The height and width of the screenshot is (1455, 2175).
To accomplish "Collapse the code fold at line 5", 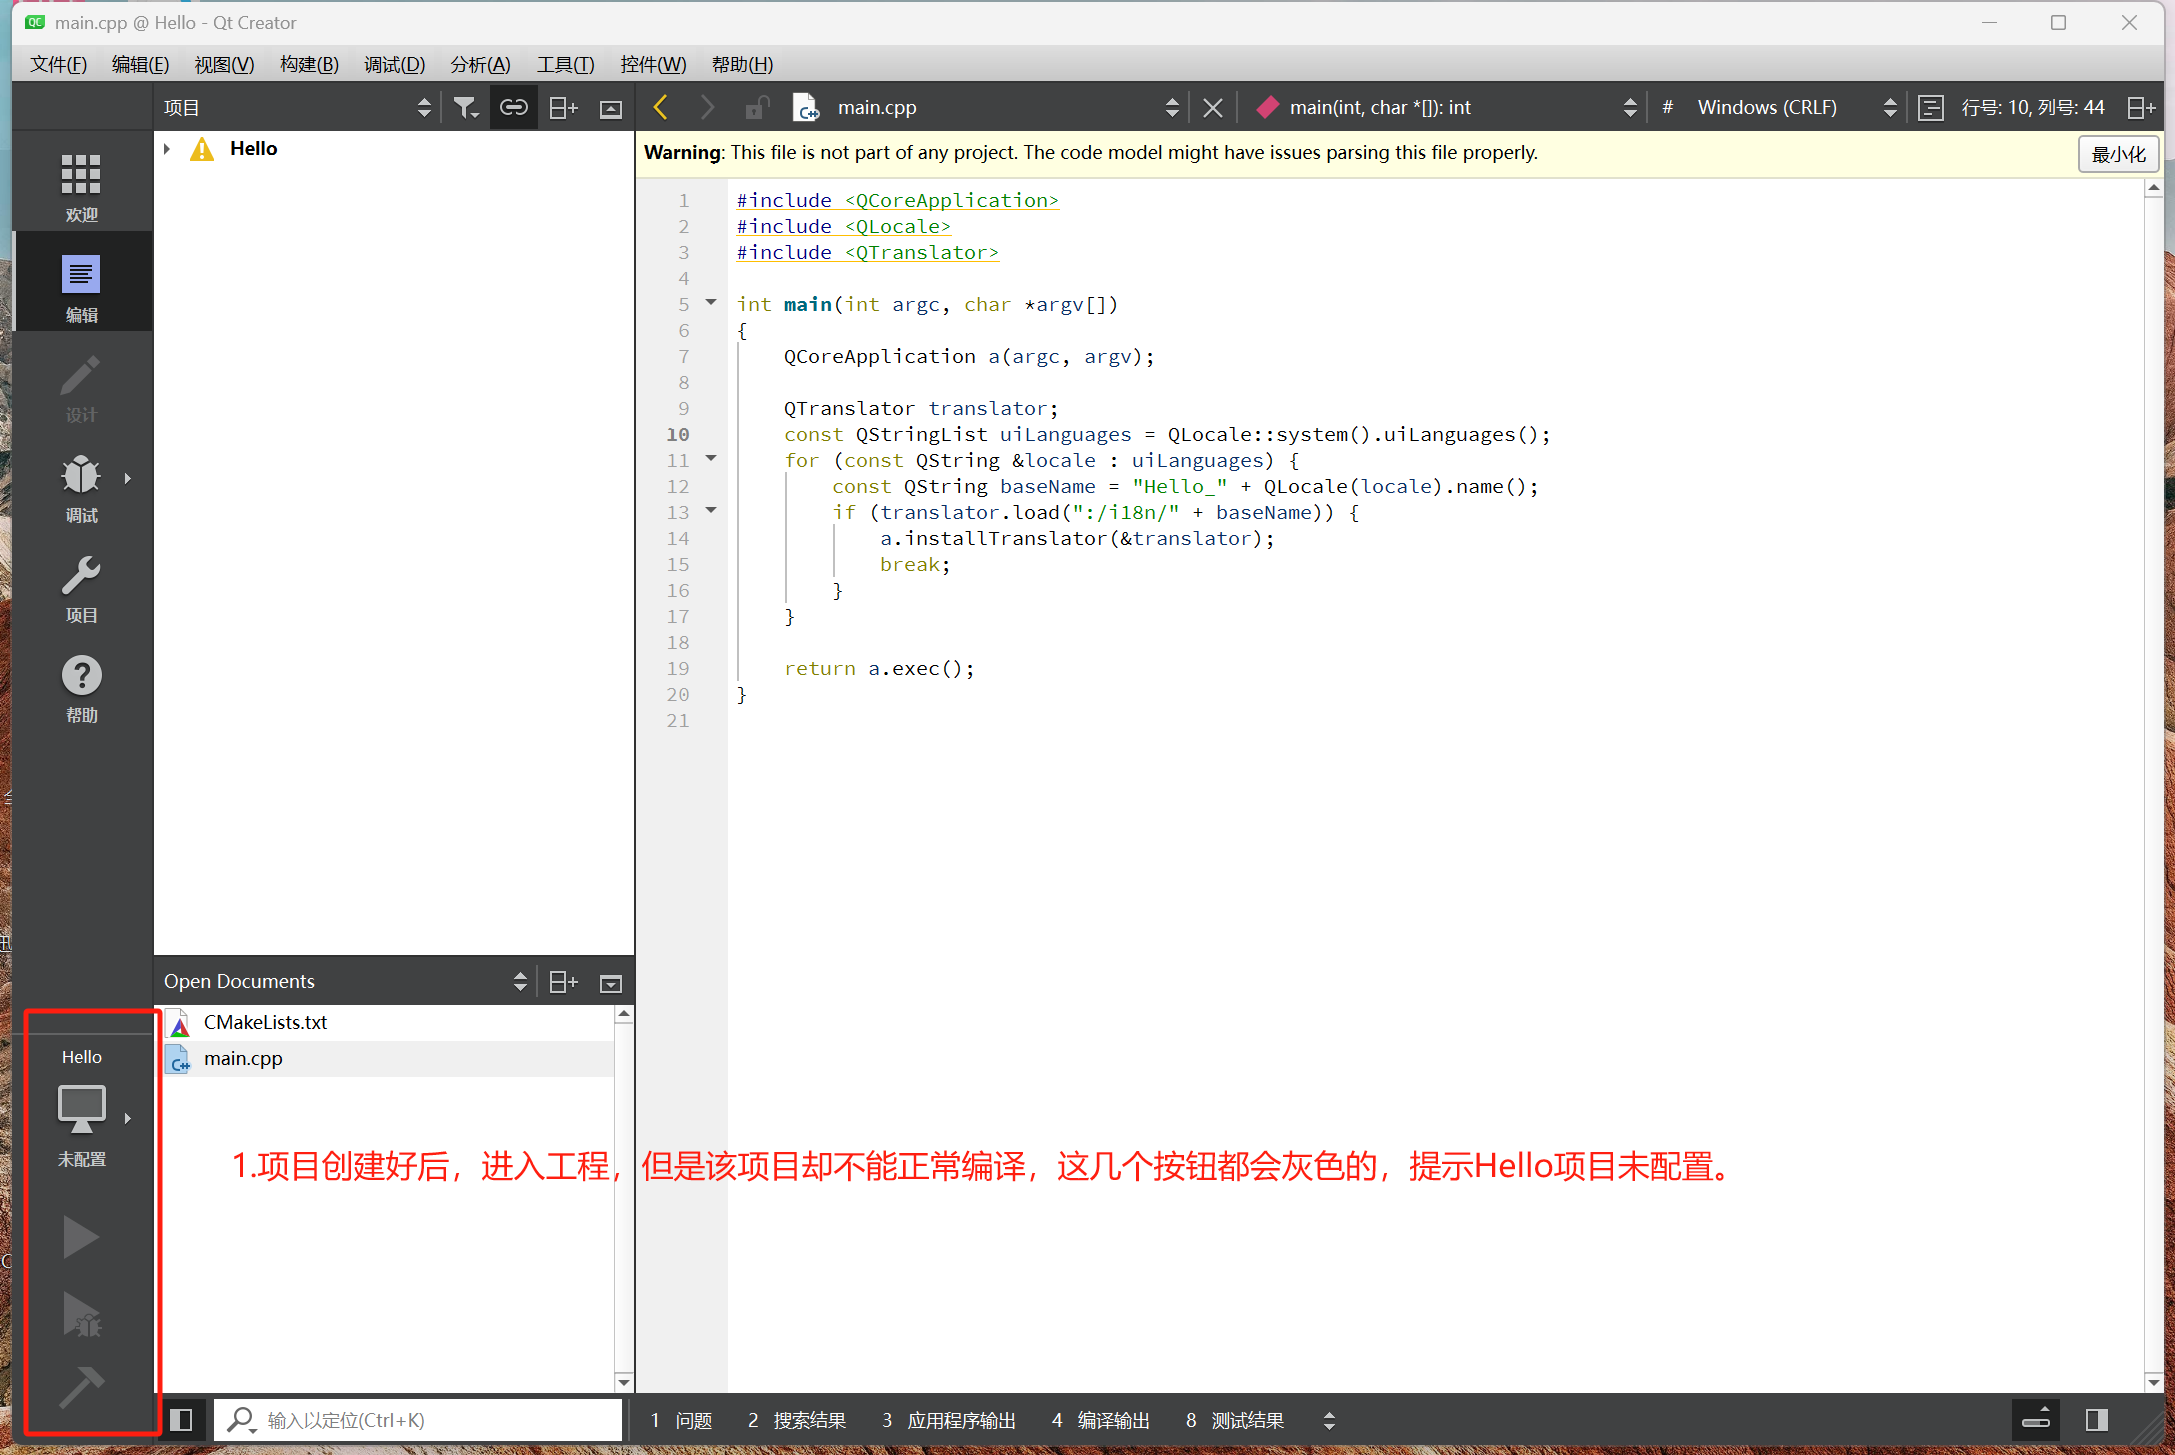I will pos(711,302).
